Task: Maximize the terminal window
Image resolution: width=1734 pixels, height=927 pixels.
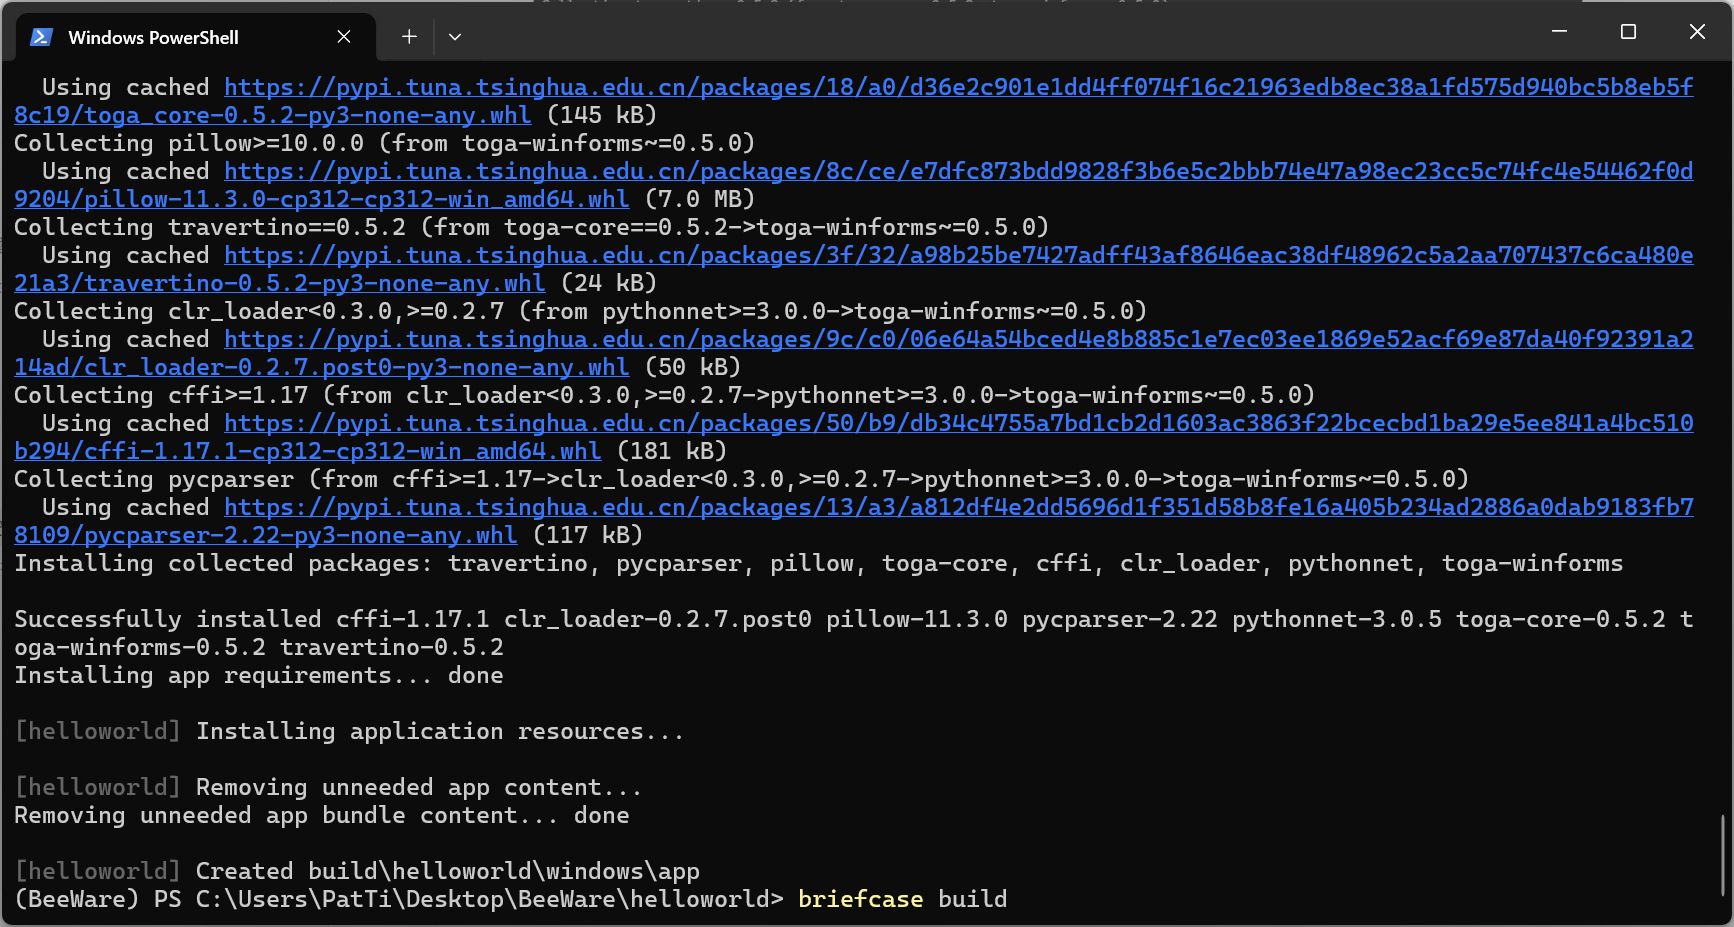Action: 1628,32
